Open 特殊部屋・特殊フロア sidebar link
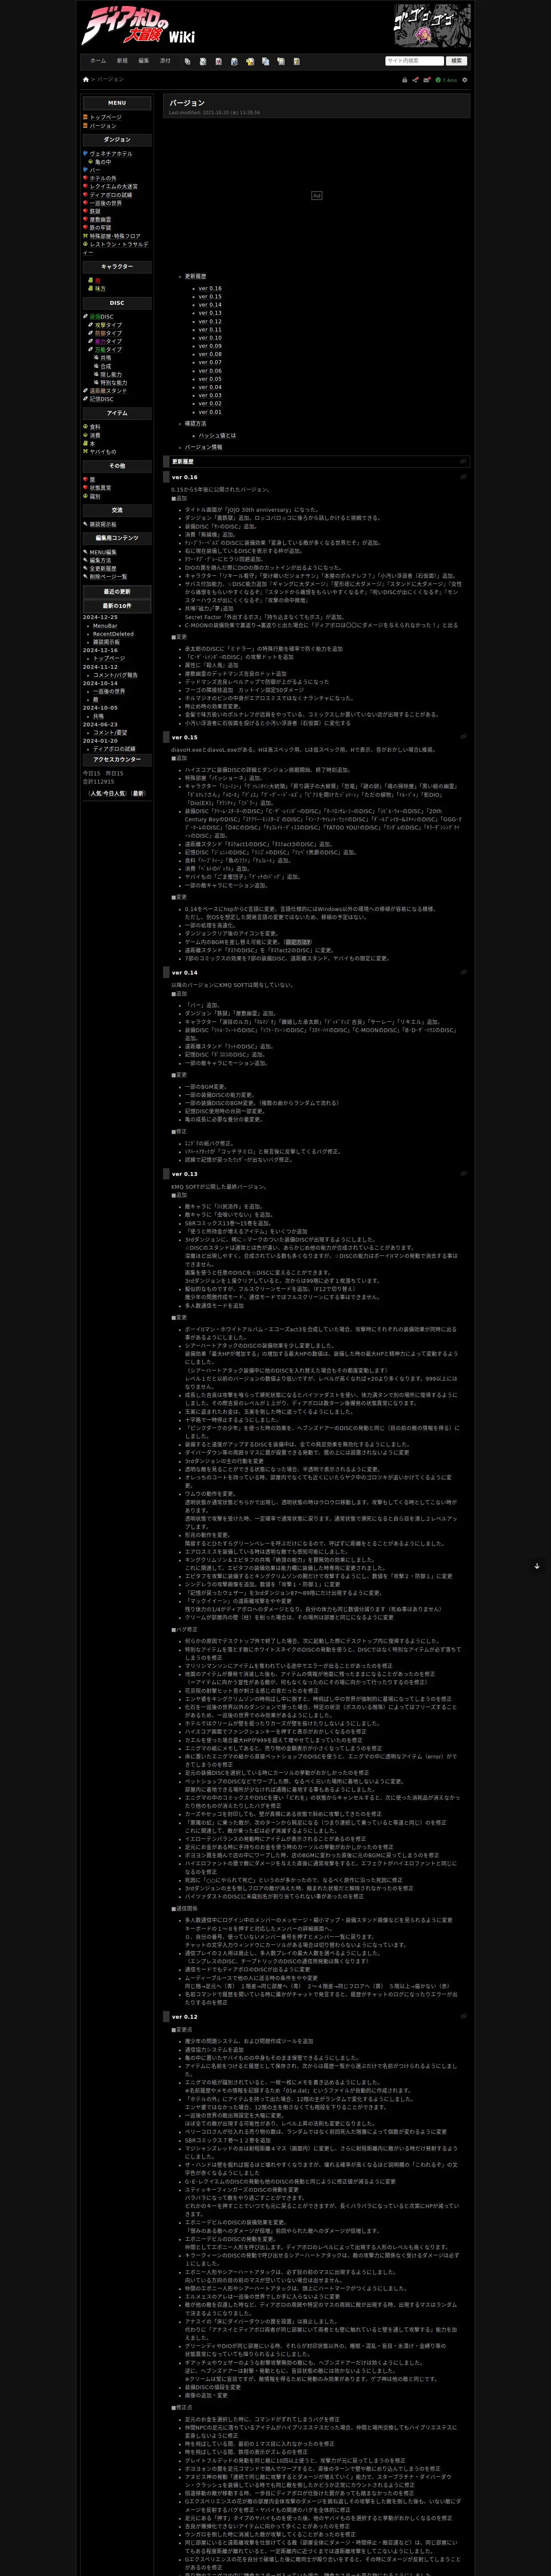 [114, 236]
